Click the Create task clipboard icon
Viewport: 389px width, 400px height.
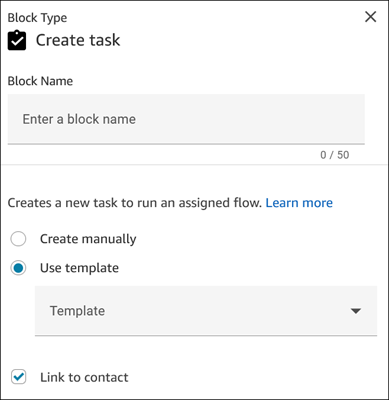point(17,40)
